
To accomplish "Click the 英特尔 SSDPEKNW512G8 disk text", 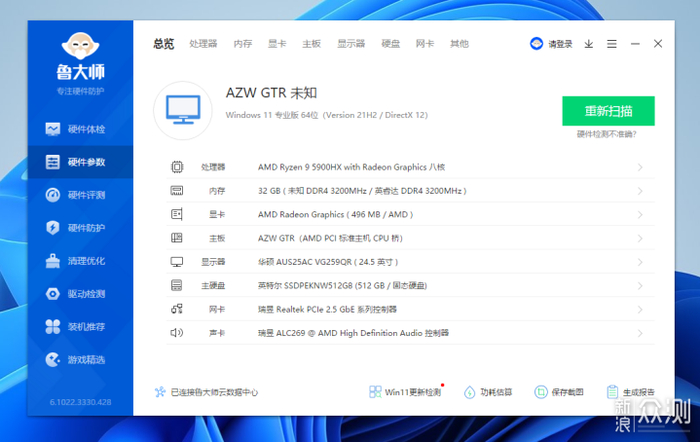I will tap(342, 285).
